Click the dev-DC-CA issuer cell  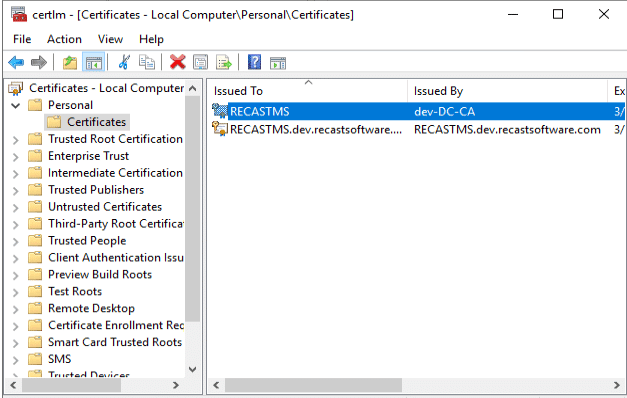coord(444,111)
